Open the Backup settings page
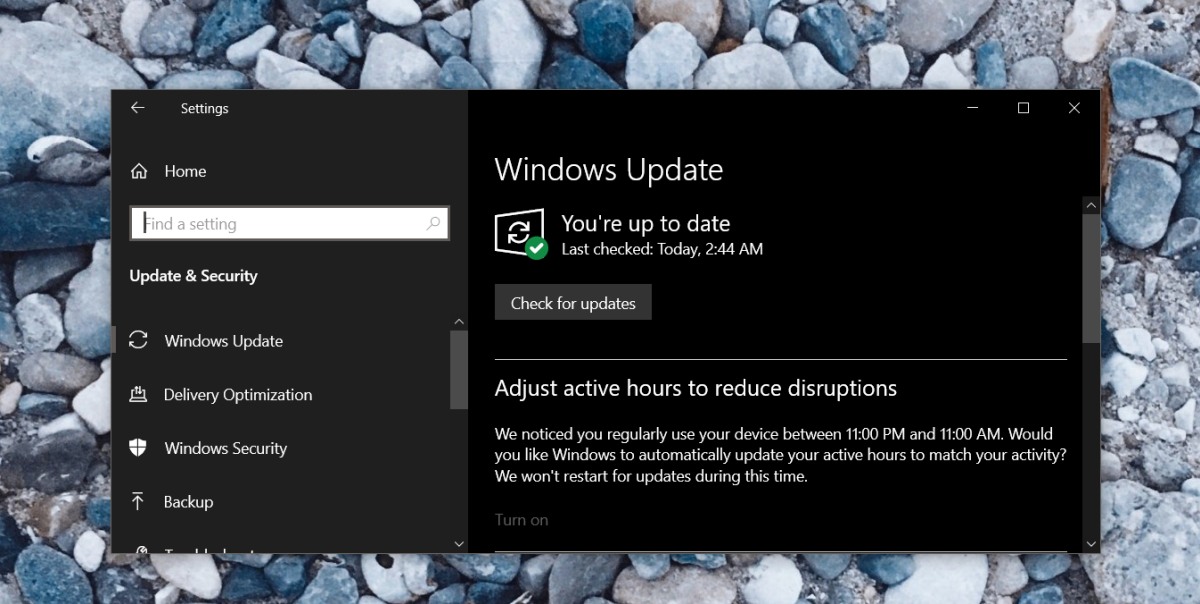The width and height of the screenshot is (1200, 604). pos(188,502)
